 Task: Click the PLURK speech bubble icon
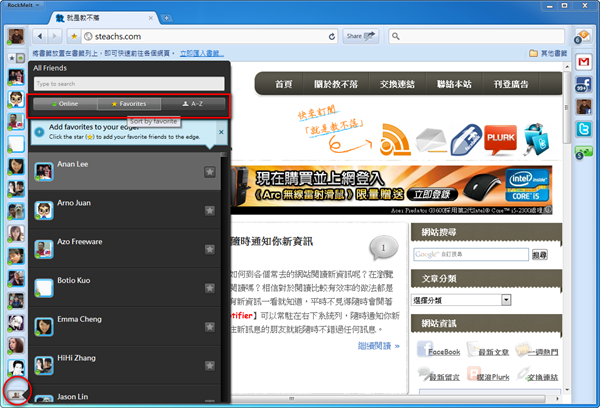click(501, 139)
